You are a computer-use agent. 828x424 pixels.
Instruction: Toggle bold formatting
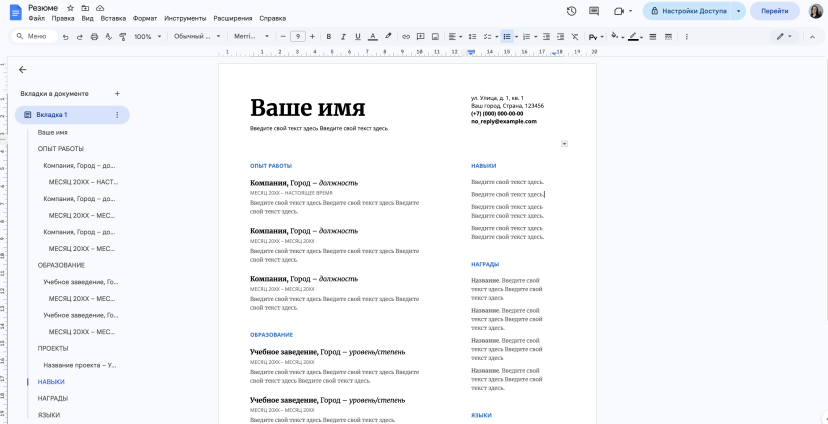point(328,36)
